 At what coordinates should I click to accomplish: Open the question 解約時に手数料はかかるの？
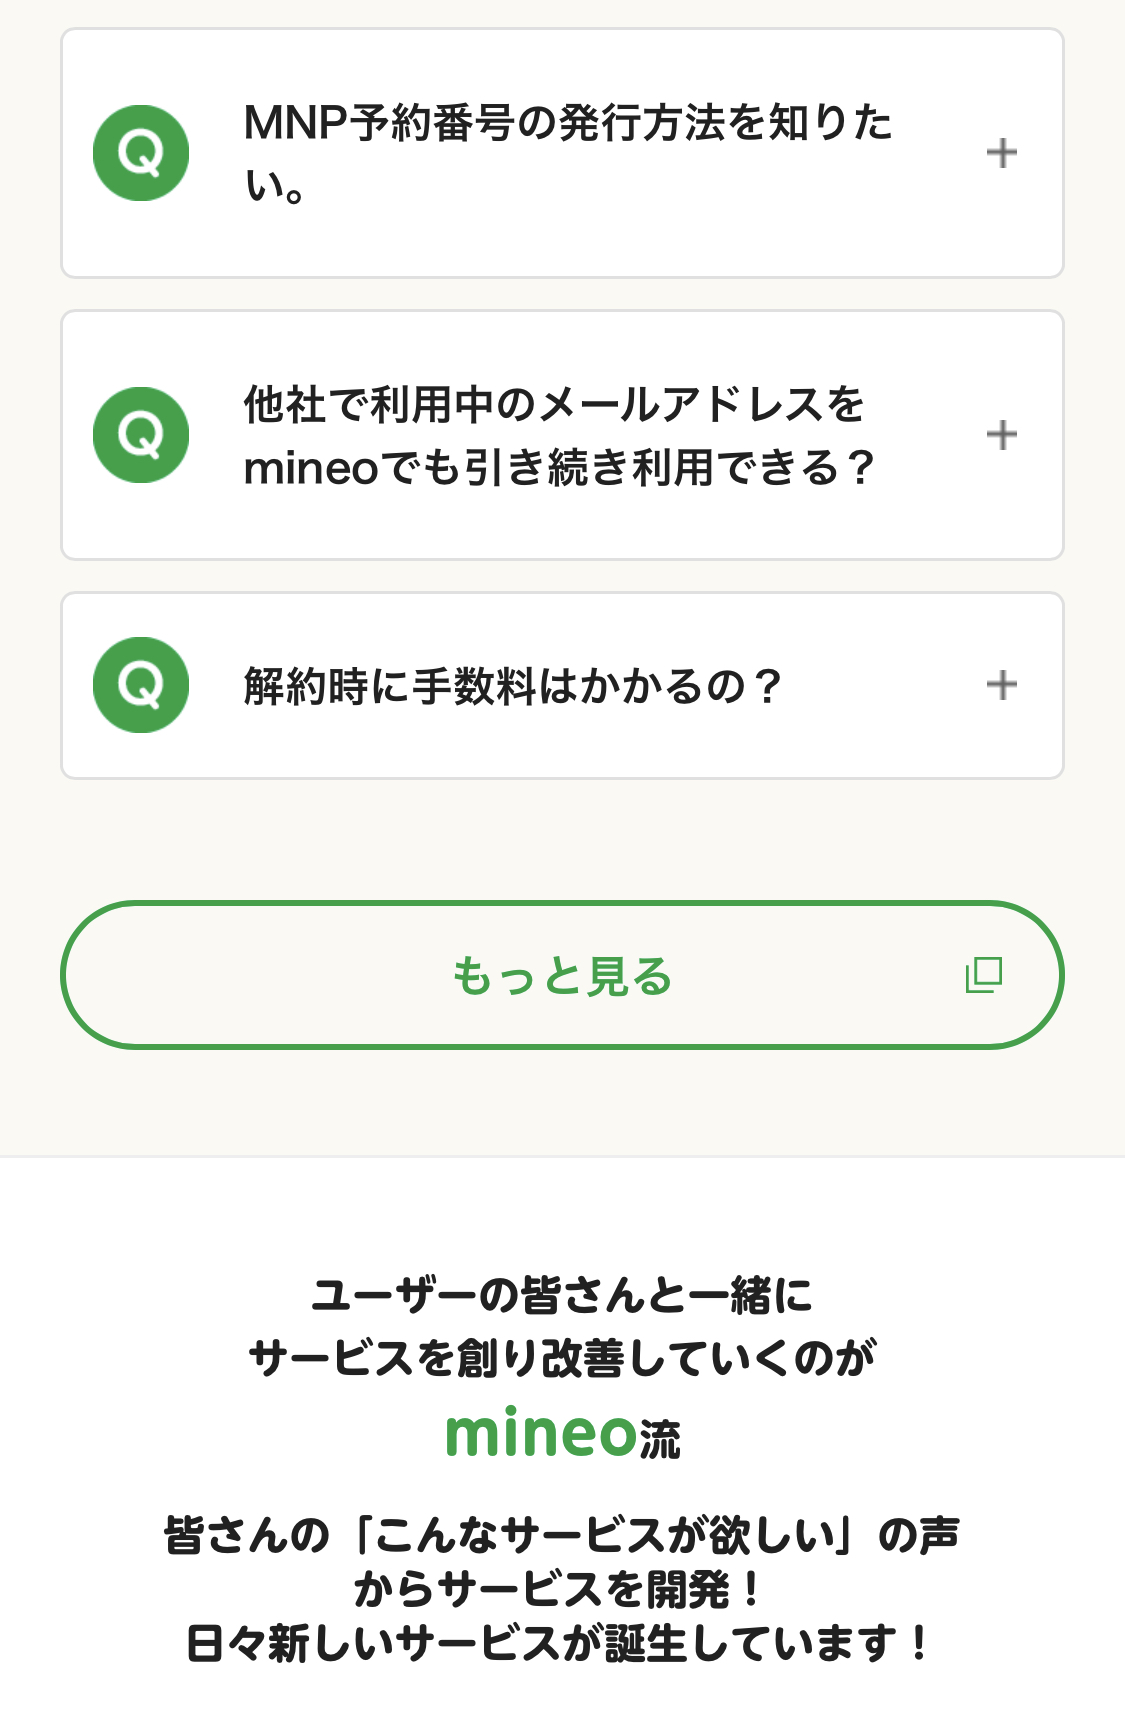coord(512,686)
